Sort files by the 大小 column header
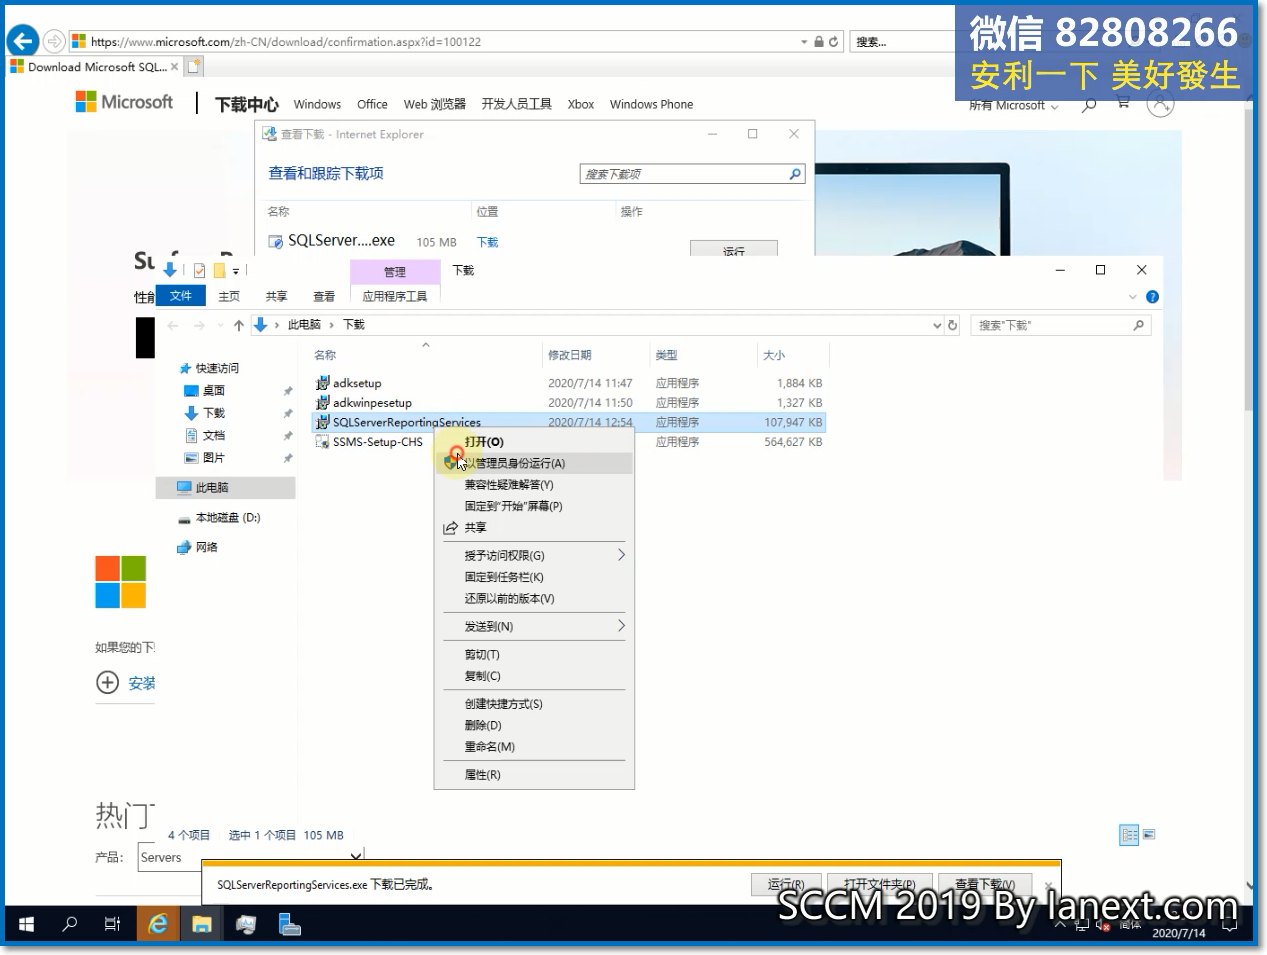The height and width of the screenshot is (955, 1267). click(792, 355)
